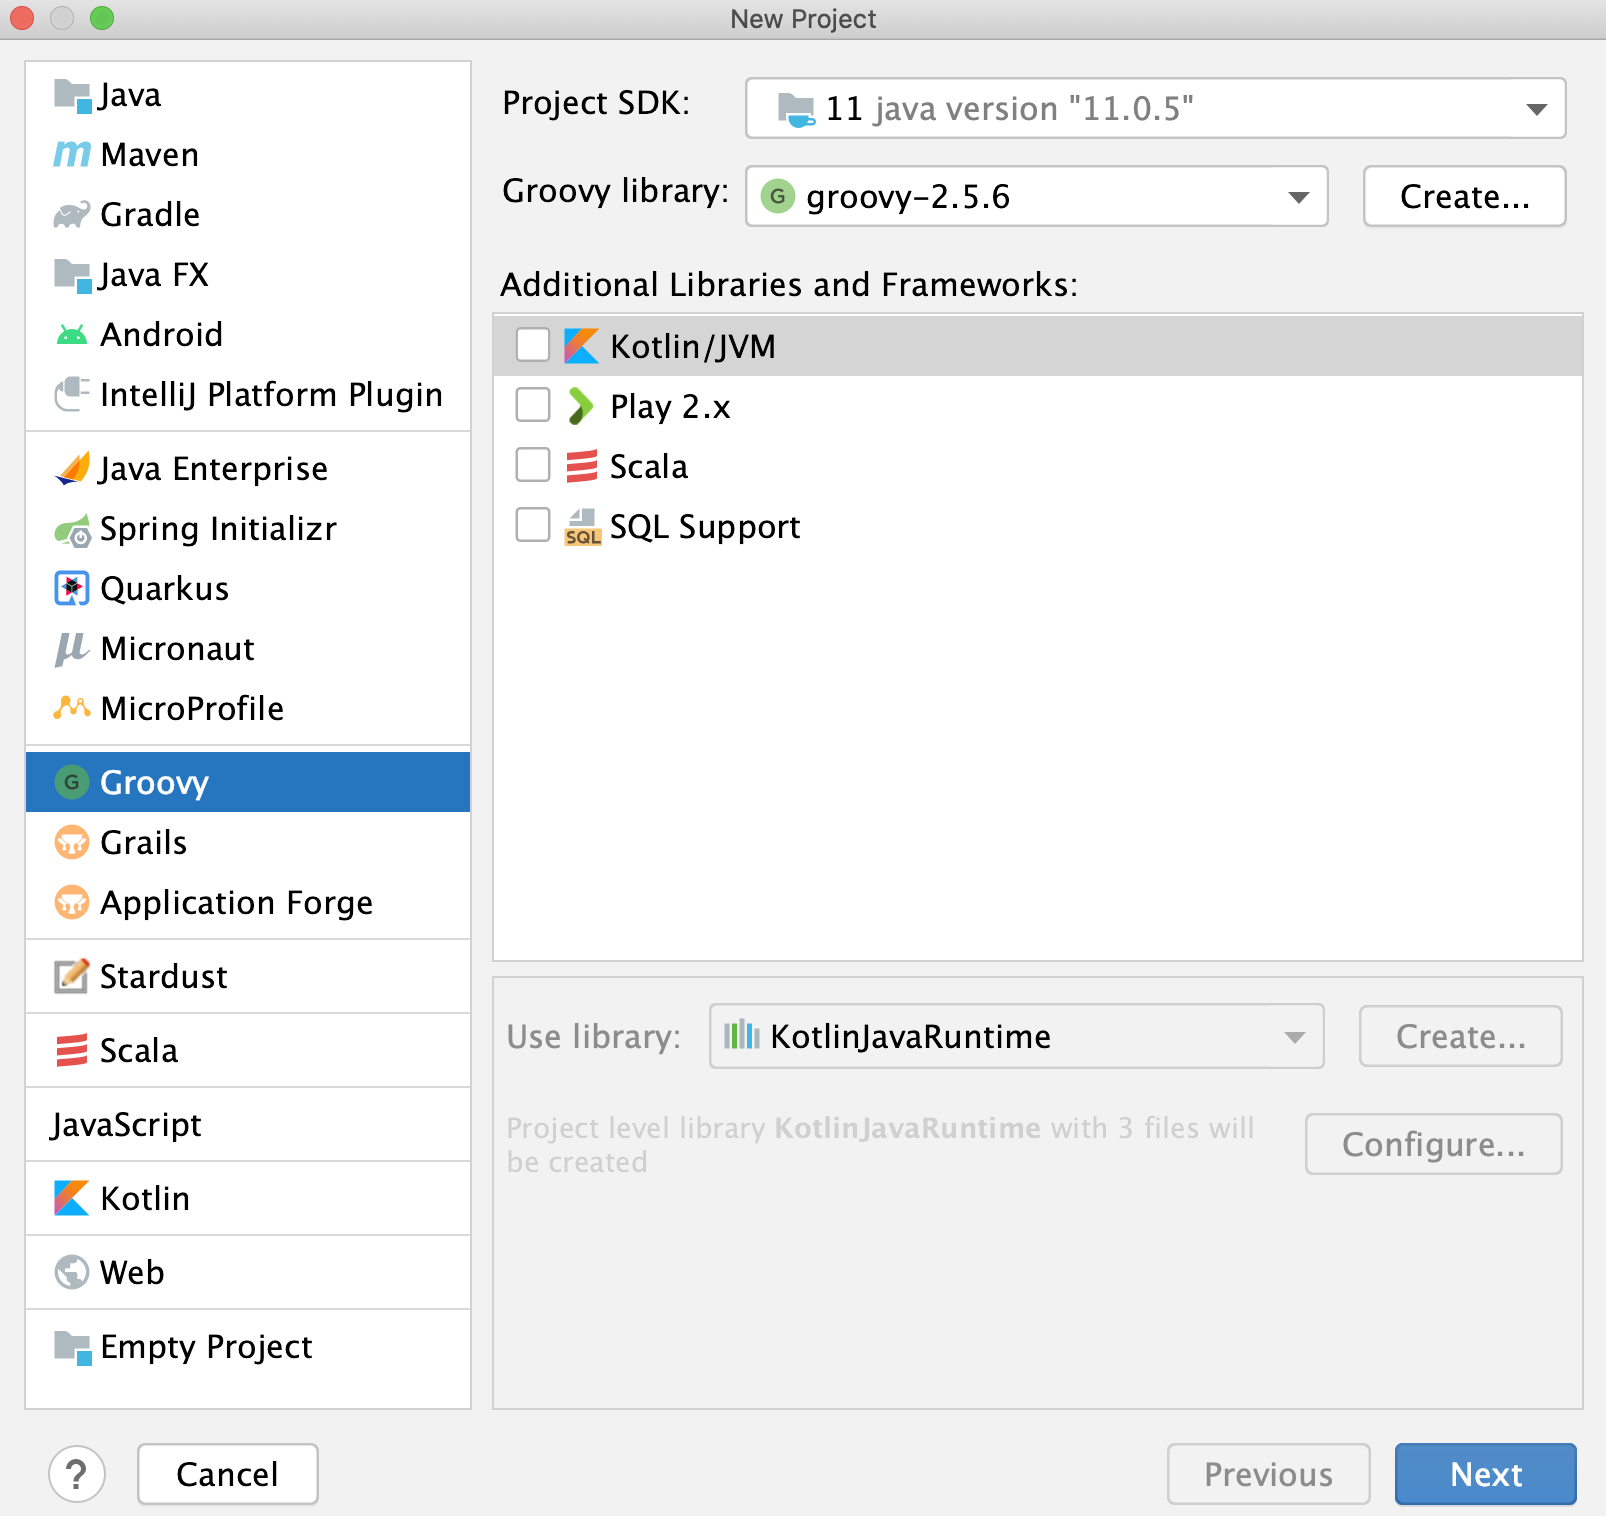Click the help question mark button
This screenshot has height=1516, width=1606.
[x=77, y=1474]
